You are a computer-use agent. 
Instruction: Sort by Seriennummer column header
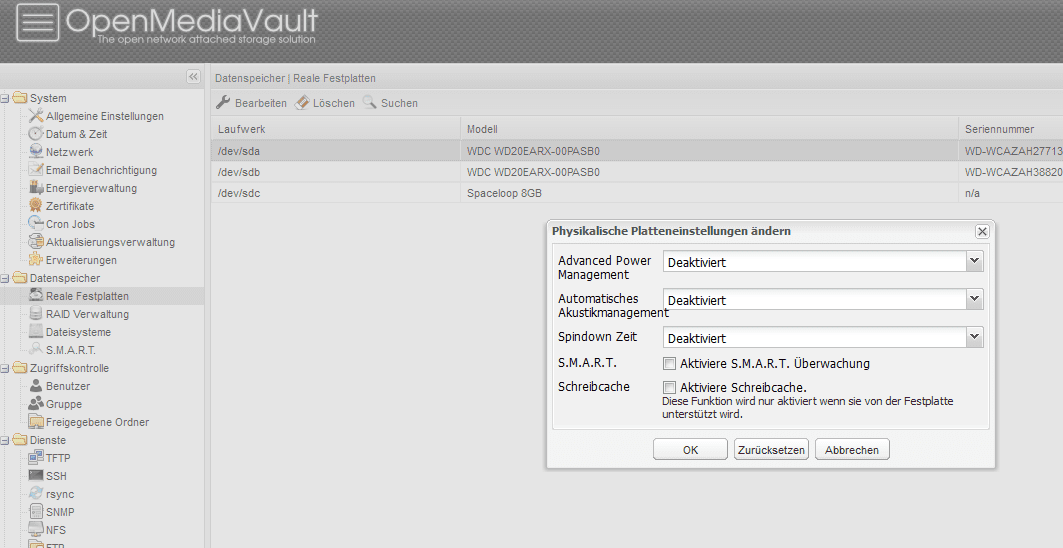click(1011, 129)
